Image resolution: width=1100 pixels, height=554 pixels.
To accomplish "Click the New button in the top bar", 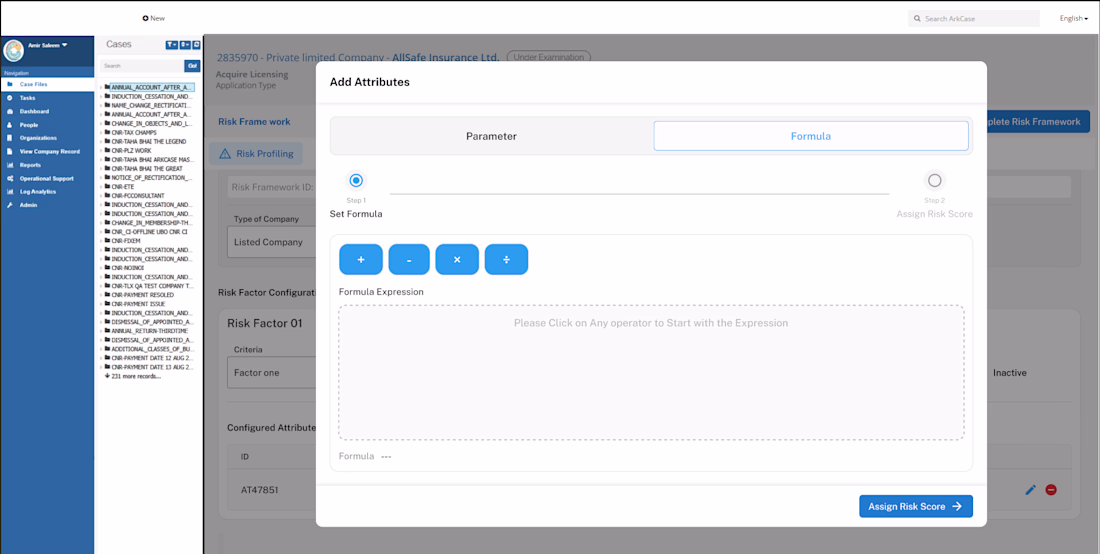I will (154, 18).
